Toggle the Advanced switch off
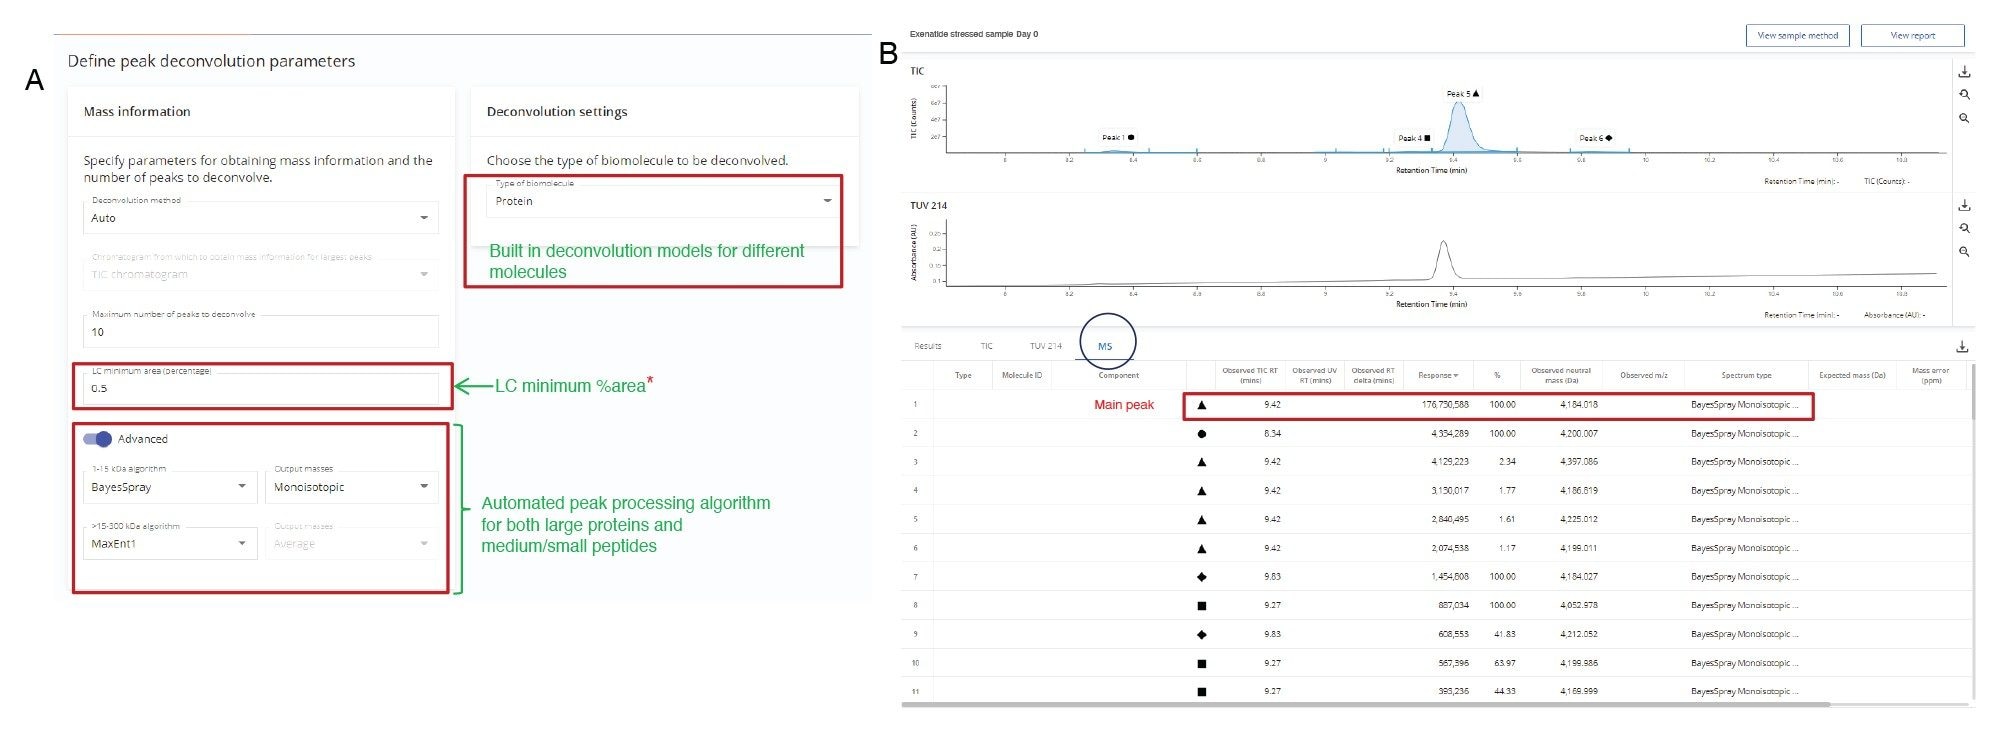Screen dimensions: 2000x736 click(97, 439)
